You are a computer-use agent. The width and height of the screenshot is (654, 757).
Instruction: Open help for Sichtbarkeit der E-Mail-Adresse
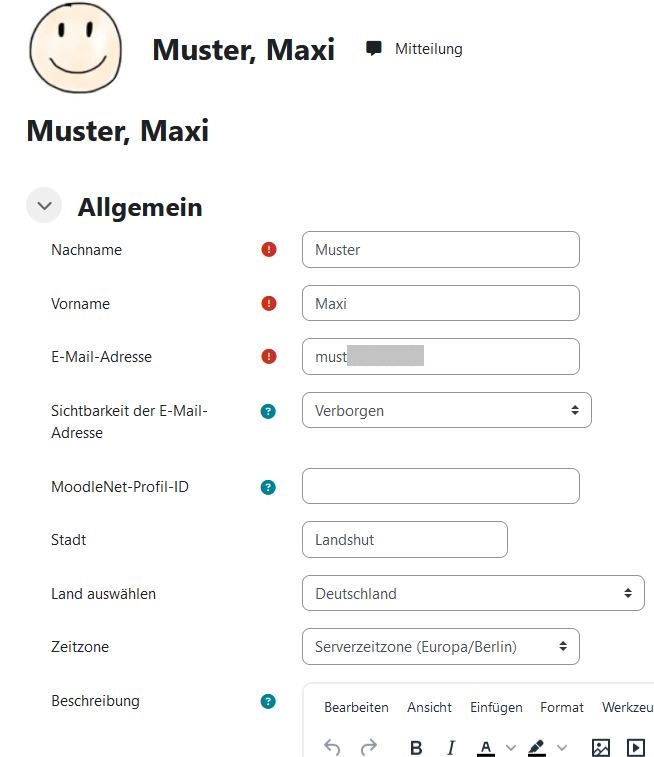tap(268, 411)
